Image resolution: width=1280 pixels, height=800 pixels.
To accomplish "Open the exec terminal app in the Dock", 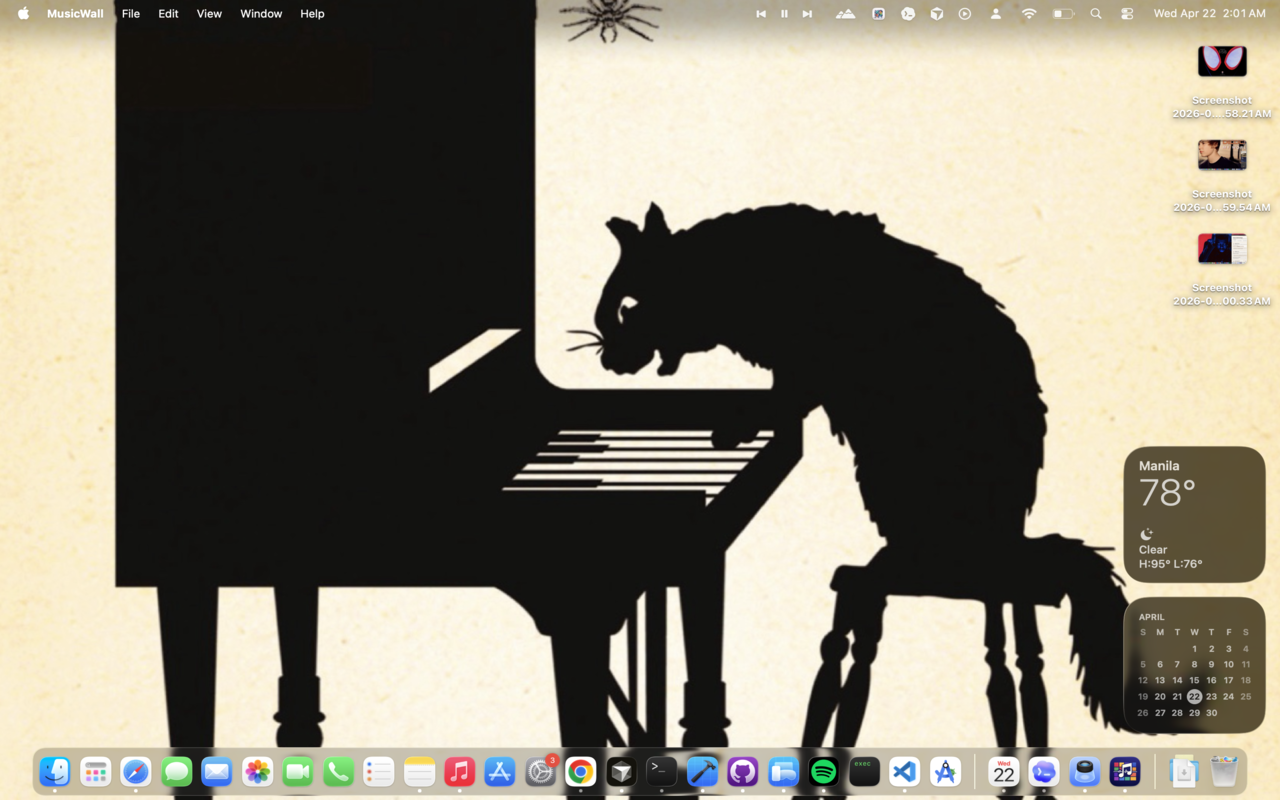I will click(x=863, y=771).
